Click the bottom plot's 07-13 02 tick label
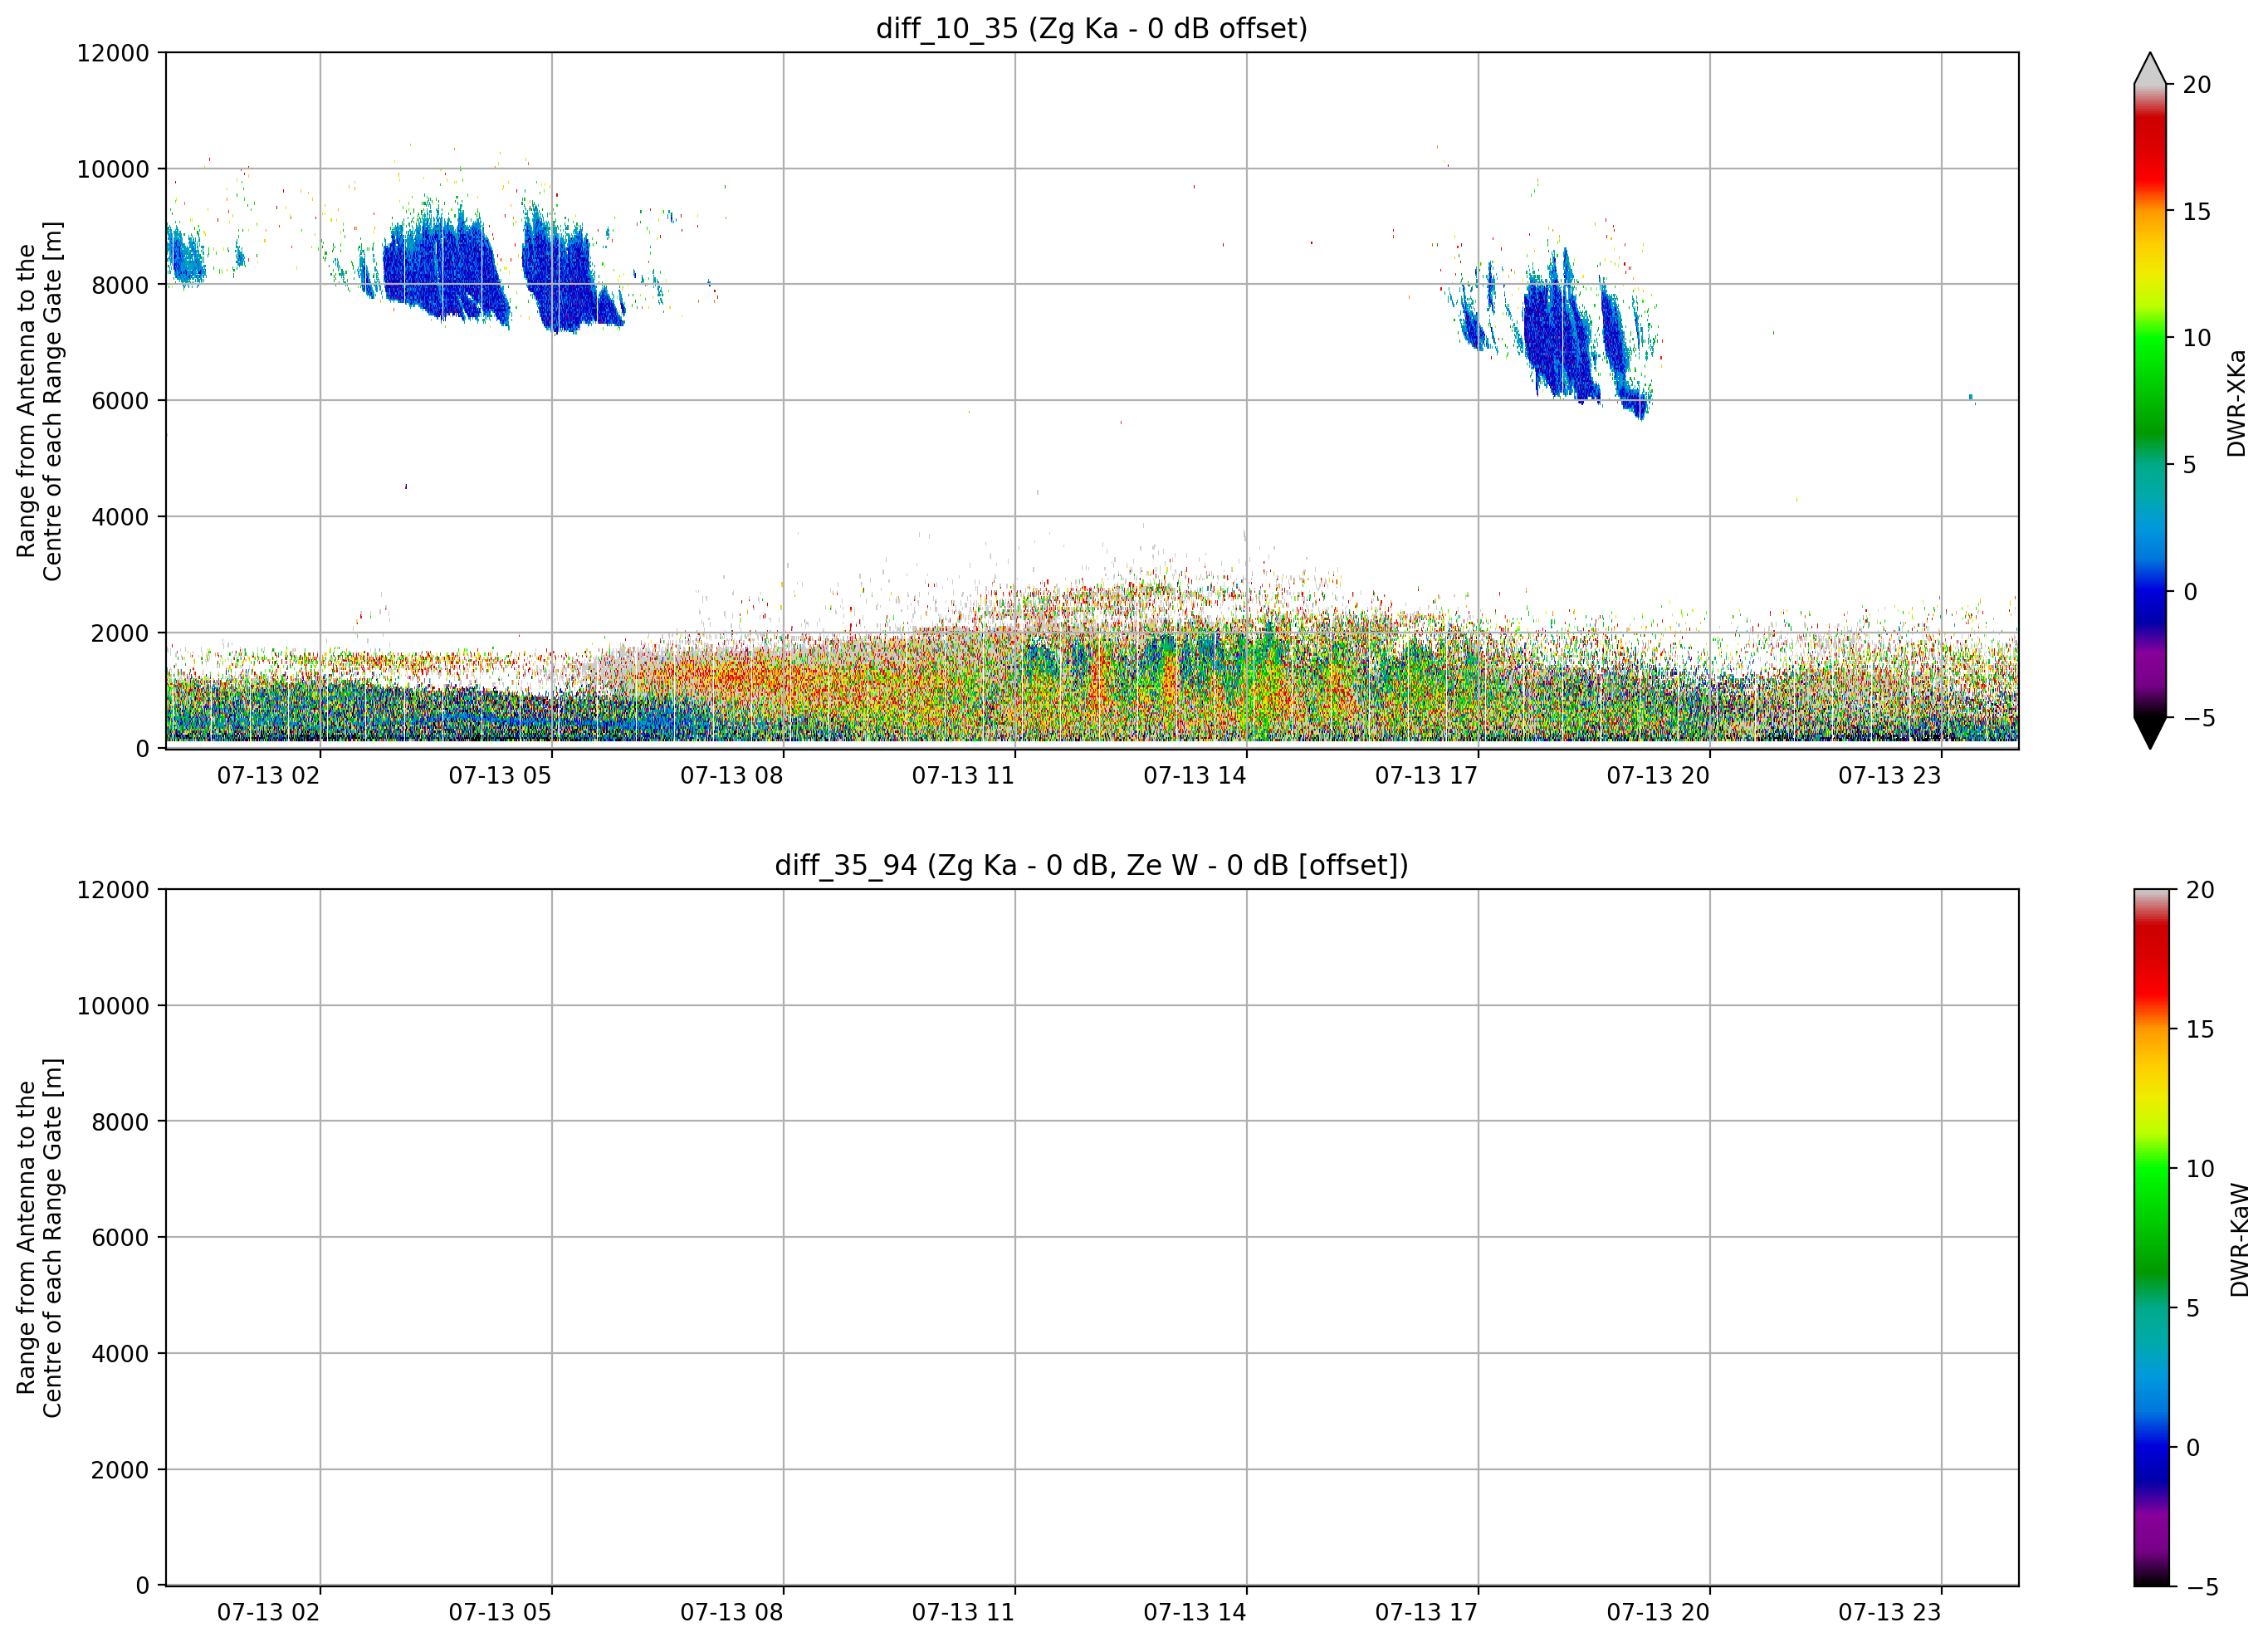Screen dimensions: 2268x1642 [x=268, y=1613]
